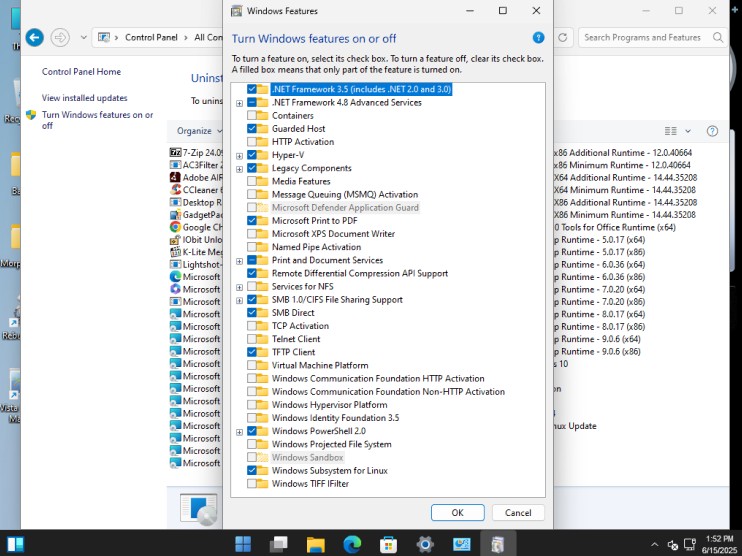
Task: Check the Named Pipe Activation checkbox
Action: pos(252,247)
